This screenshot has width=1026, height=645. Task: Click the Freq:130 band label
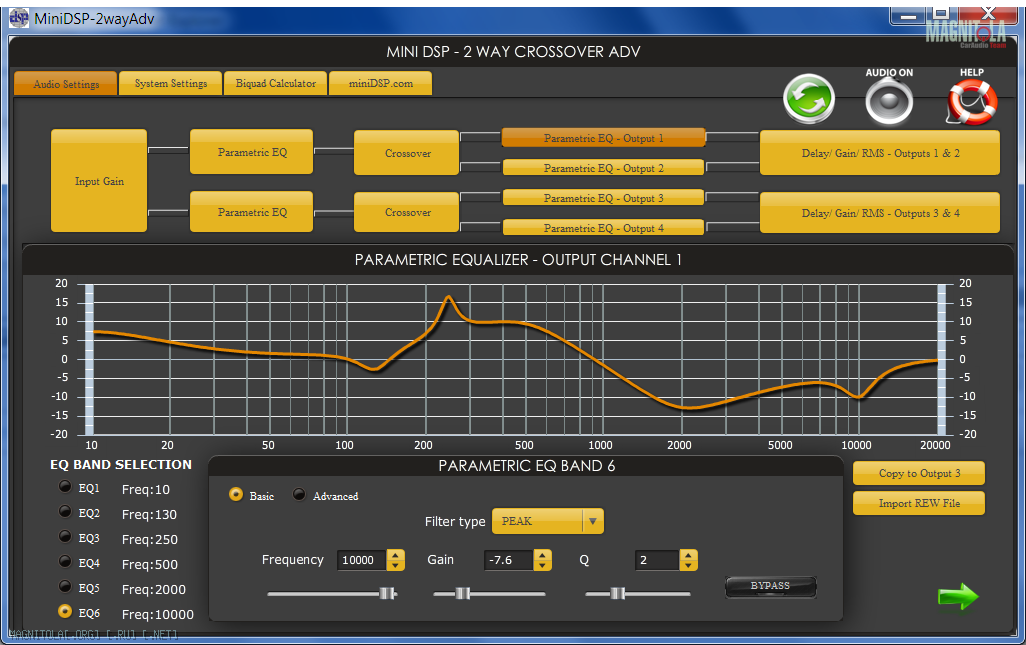click(x=149, y=514)
